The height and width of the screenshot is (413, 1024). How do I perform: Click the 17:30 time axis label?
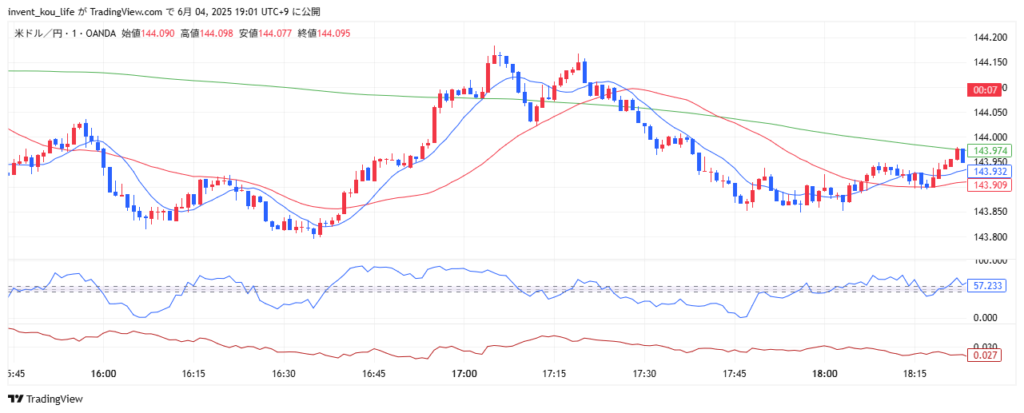coord(645,374)
